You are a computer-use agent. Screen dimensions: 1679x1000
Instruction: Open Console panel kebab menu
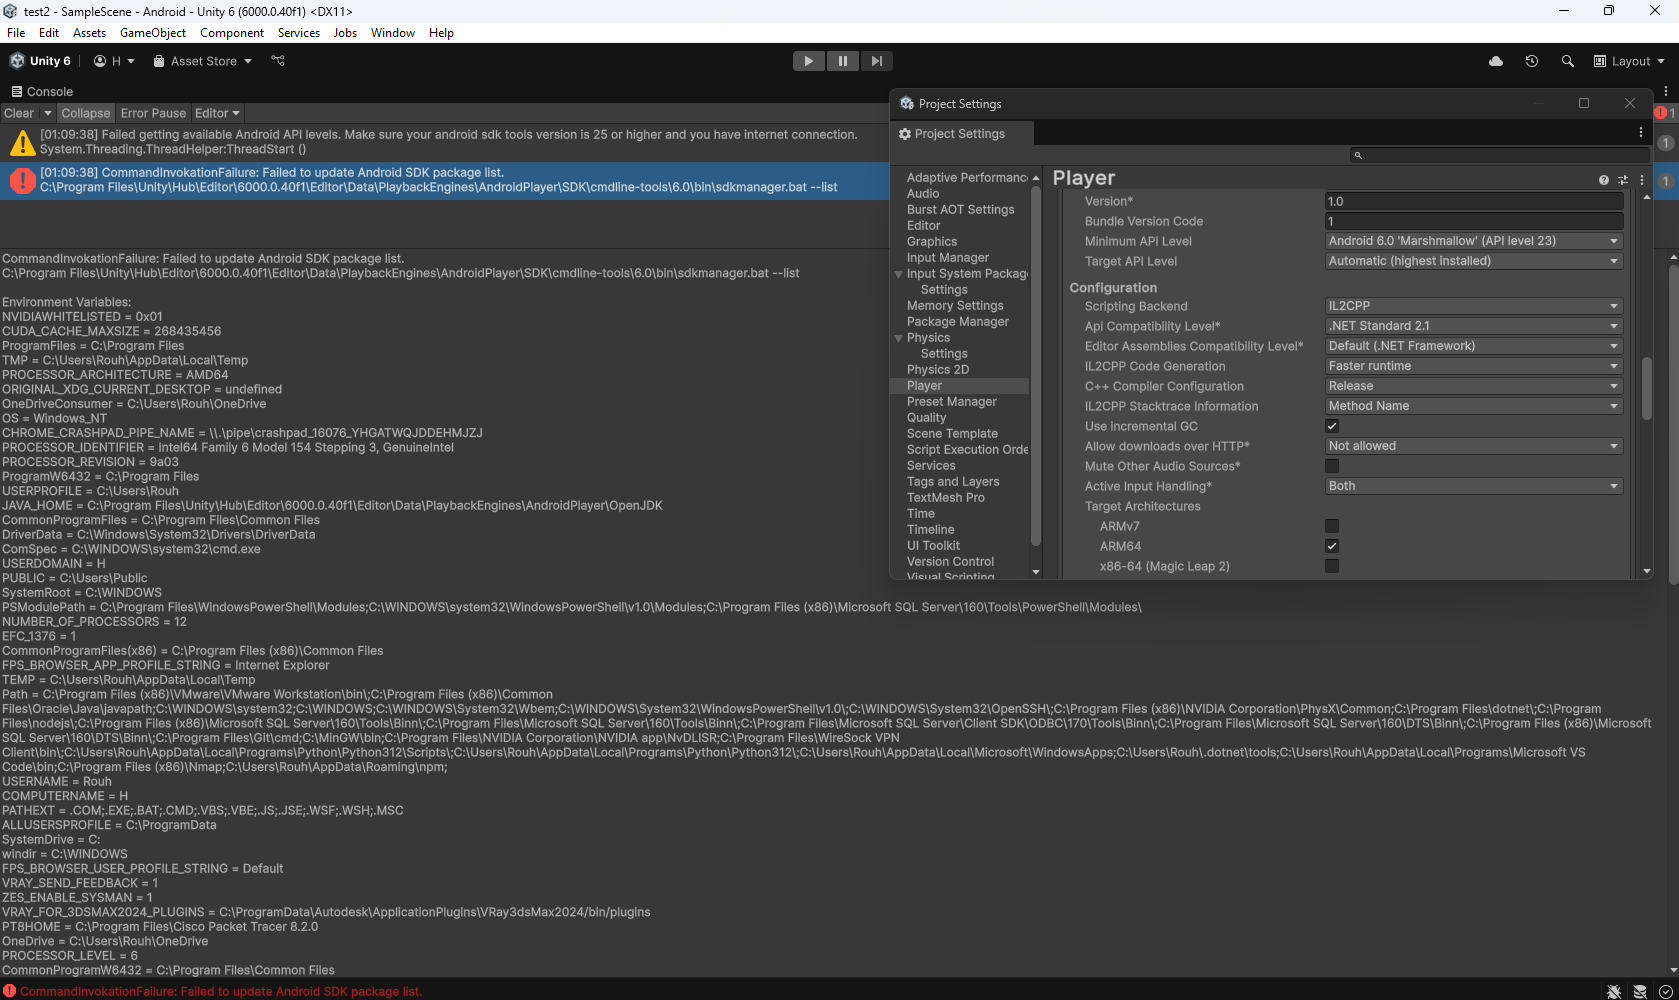pyautogui.click(x=1666, y=91)
